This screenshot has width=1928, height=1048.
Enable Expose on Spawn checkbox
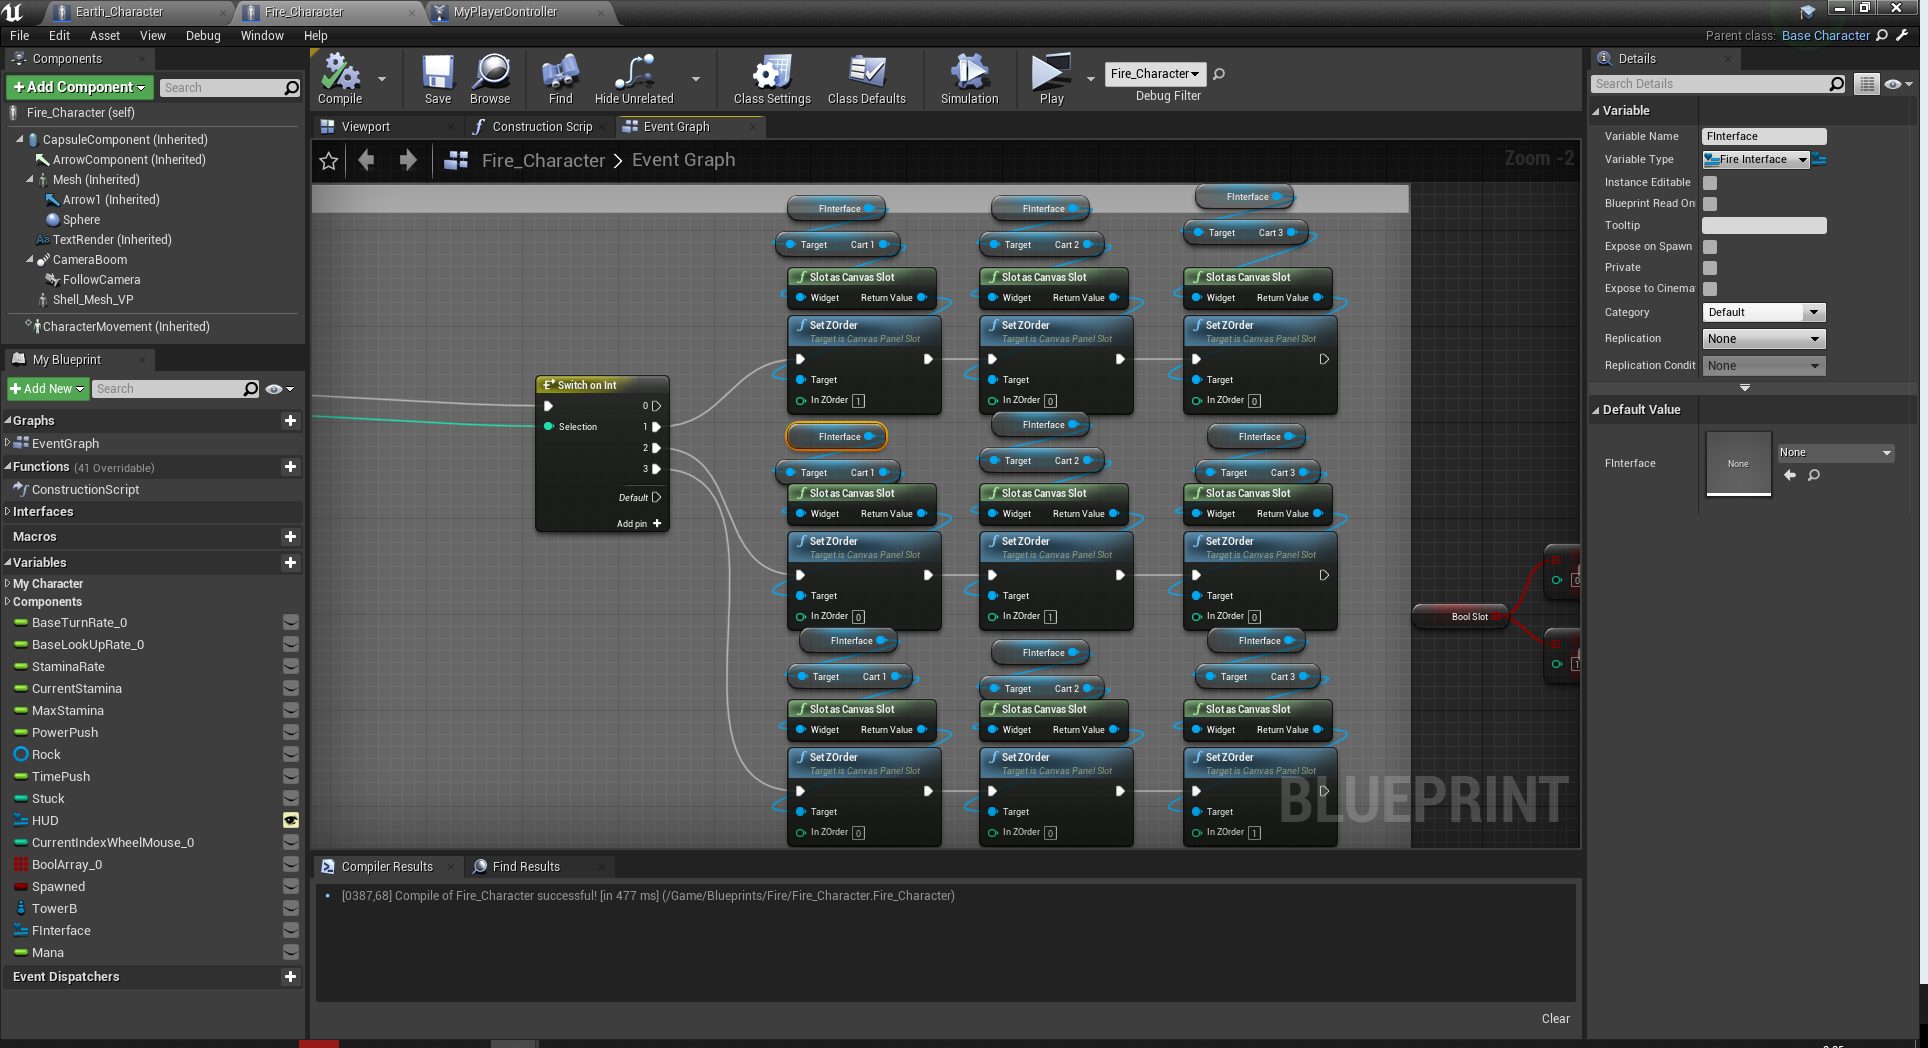click(x=1710, y=247)
